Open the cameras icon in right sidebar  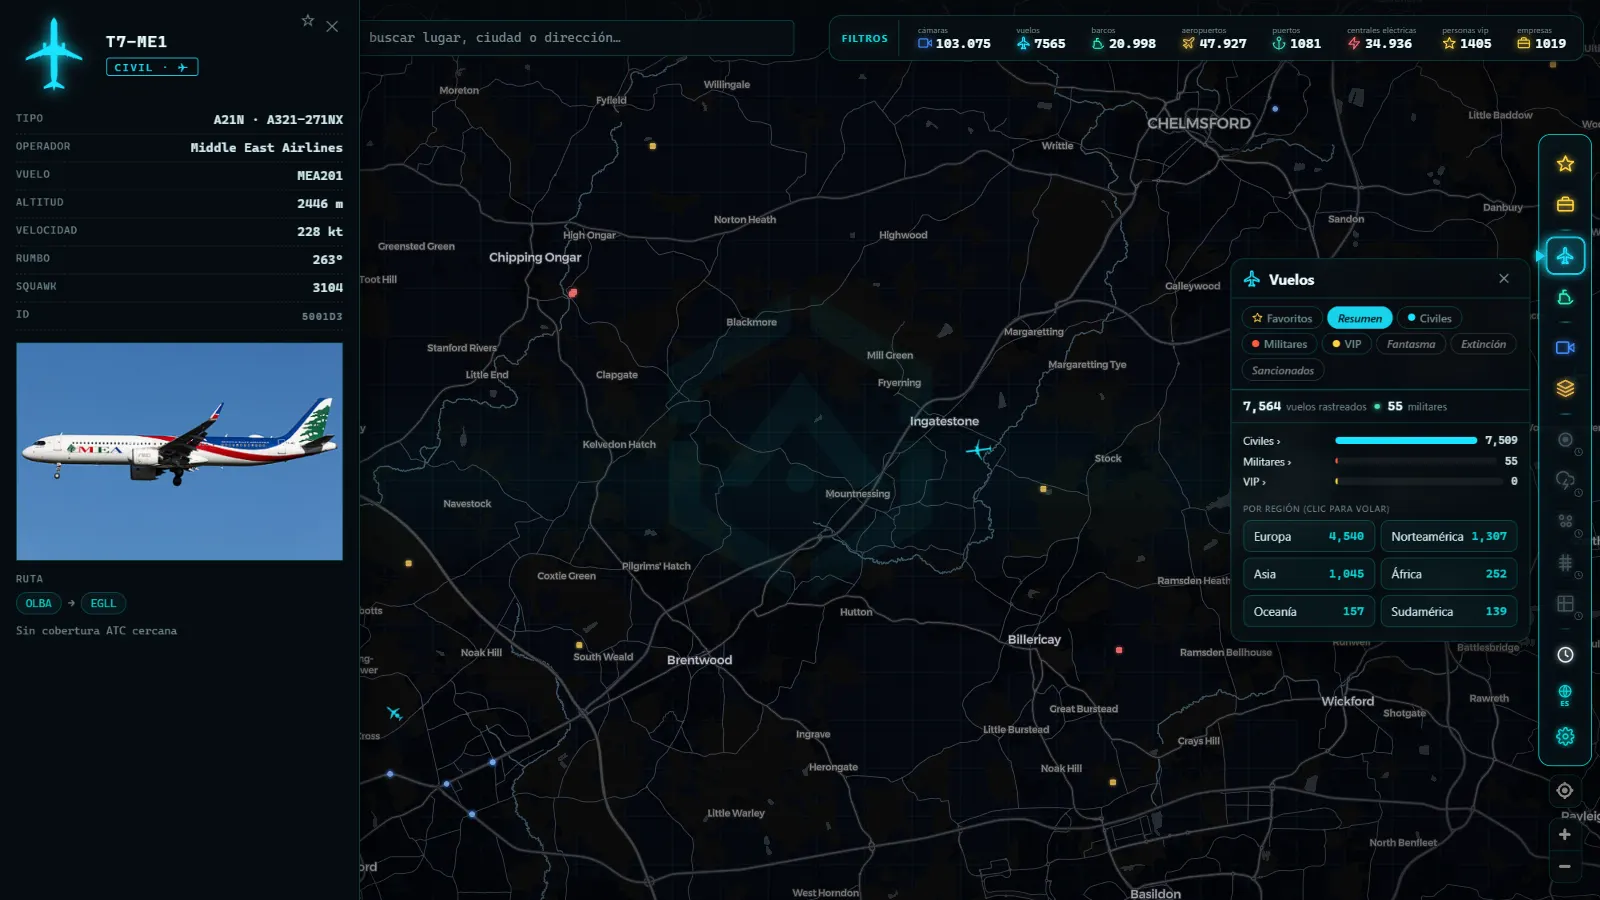click(1565, 347)
